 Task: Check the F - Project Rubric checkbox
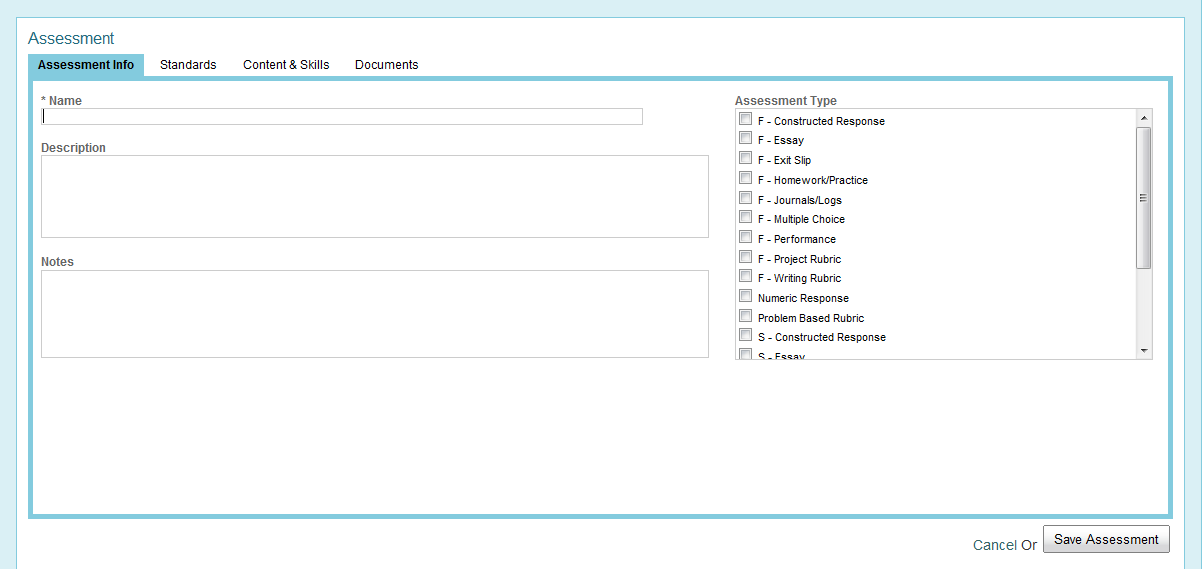pos(745,257)
